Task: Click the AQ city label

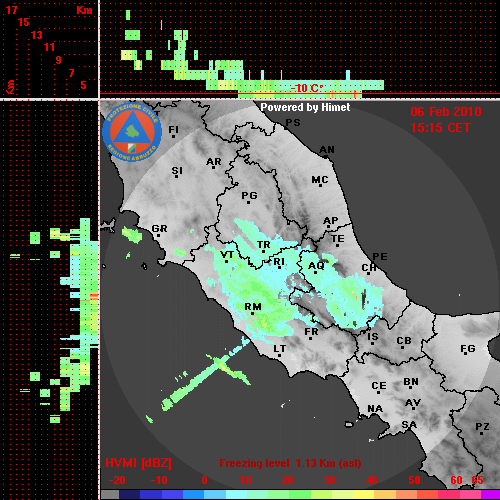Action: point(316,266)
